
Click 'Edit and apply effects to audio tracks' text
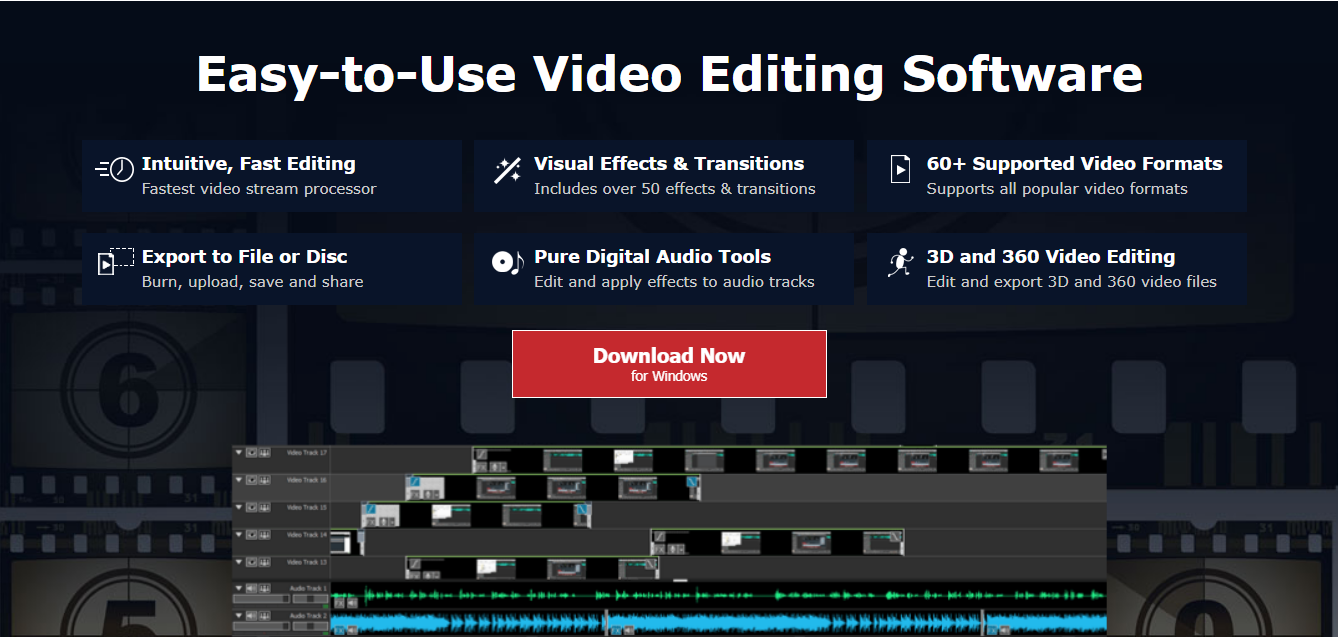pos(674,282)
